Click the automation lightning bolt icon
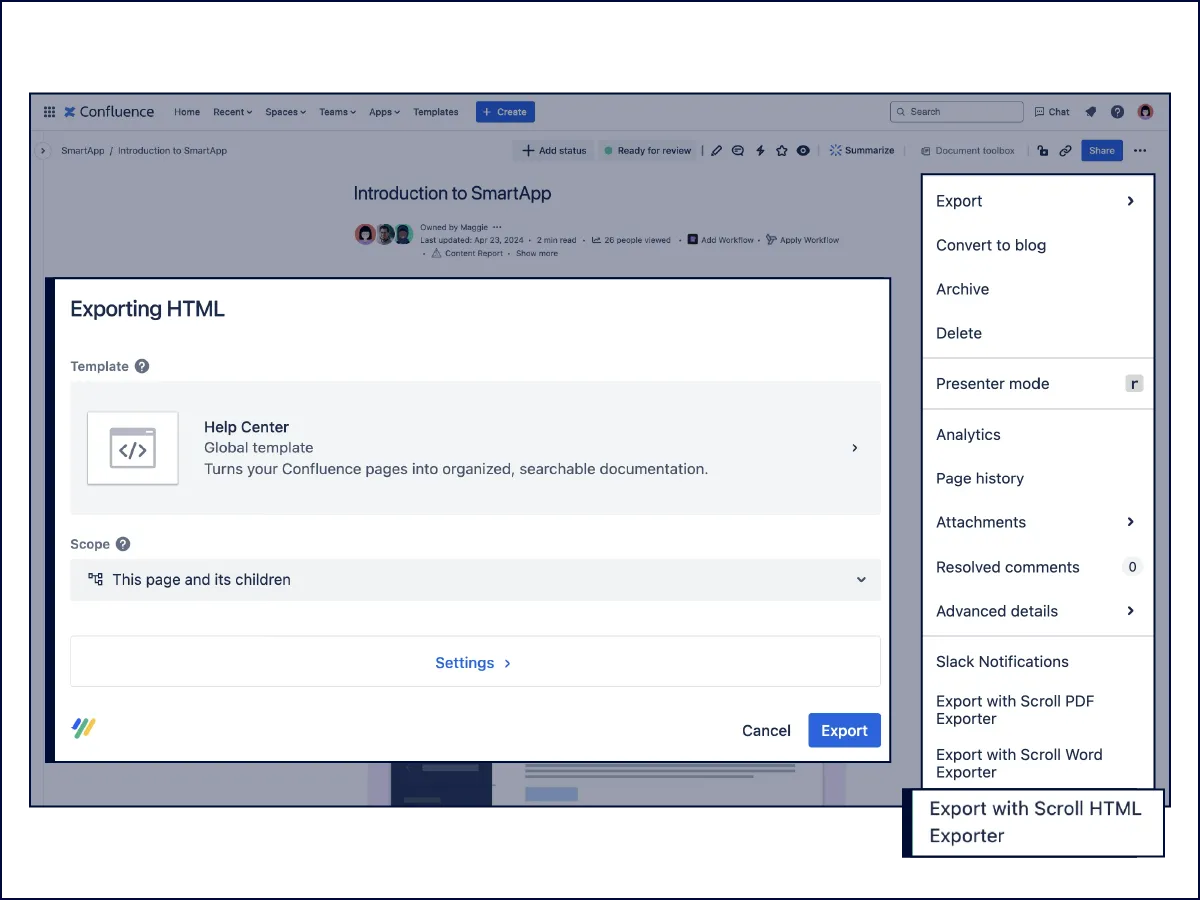Image resolution: width=1200 pixels, height=900 pixels. tap(760, 151)
